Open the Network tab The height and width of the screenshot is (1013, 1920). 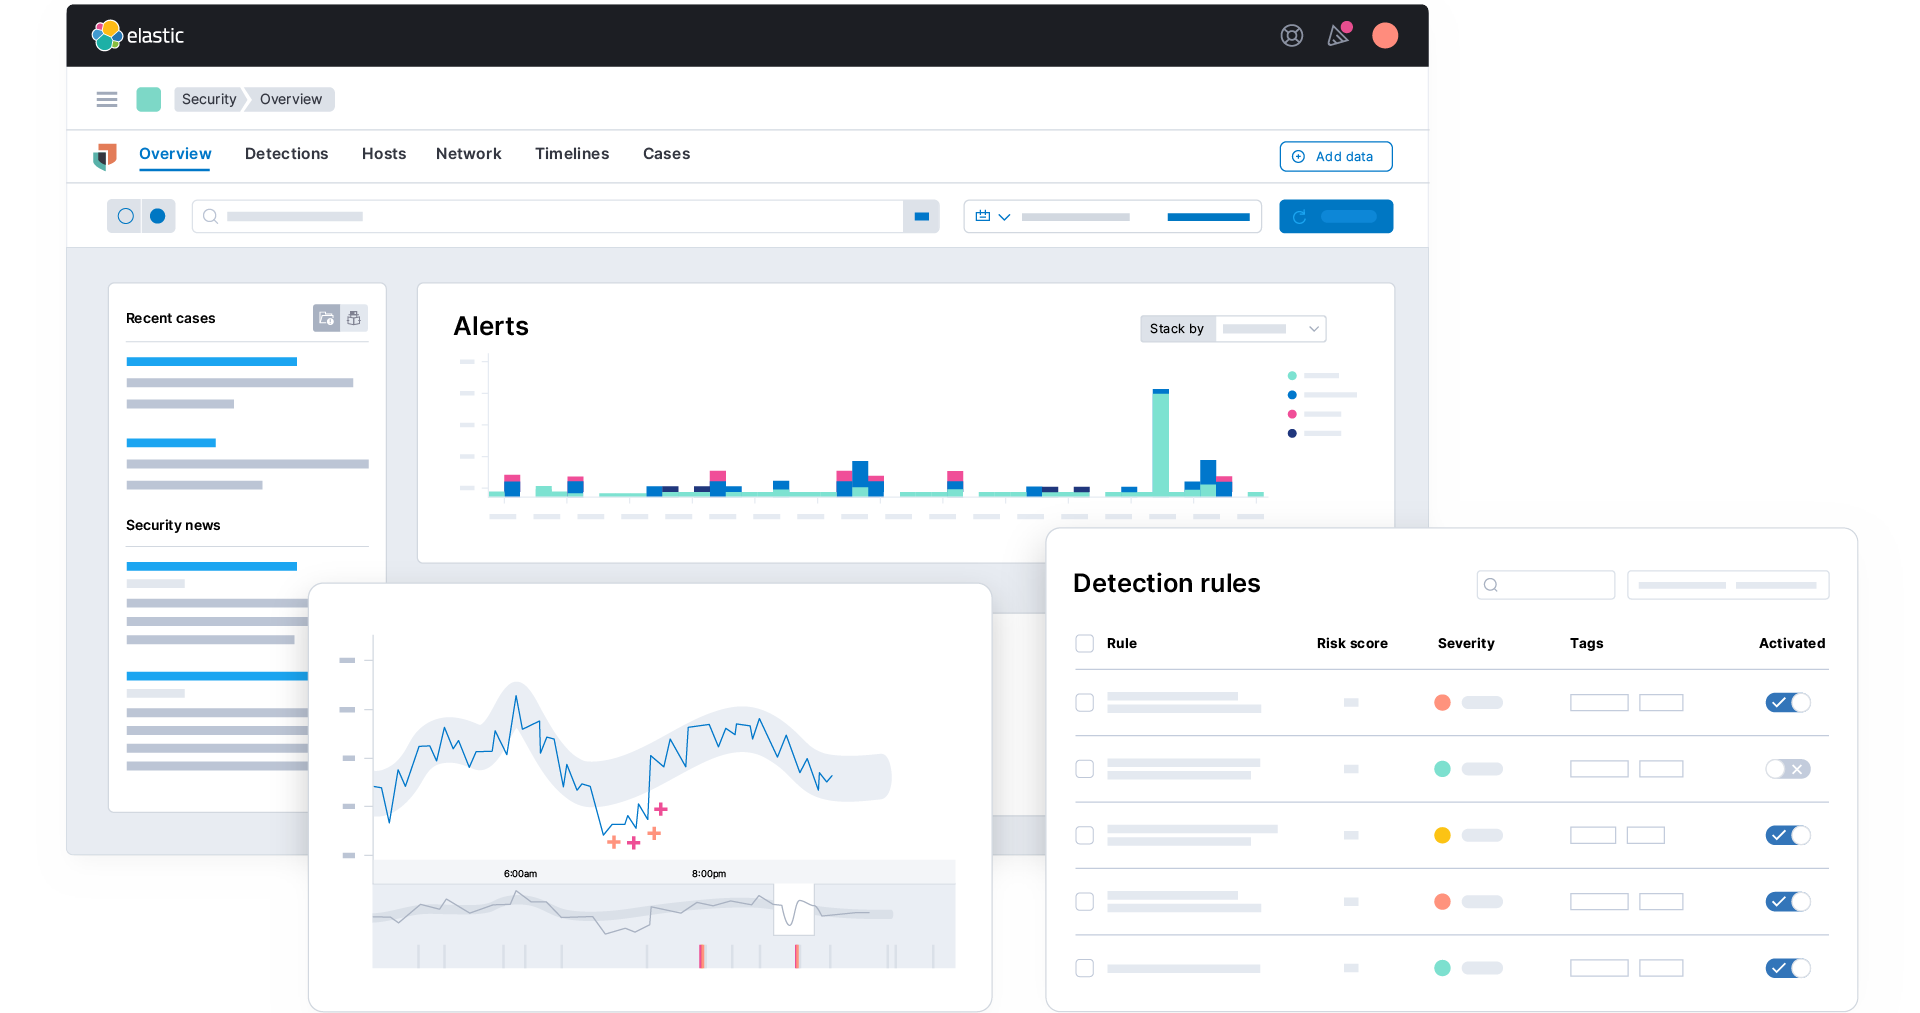point(469,154)
